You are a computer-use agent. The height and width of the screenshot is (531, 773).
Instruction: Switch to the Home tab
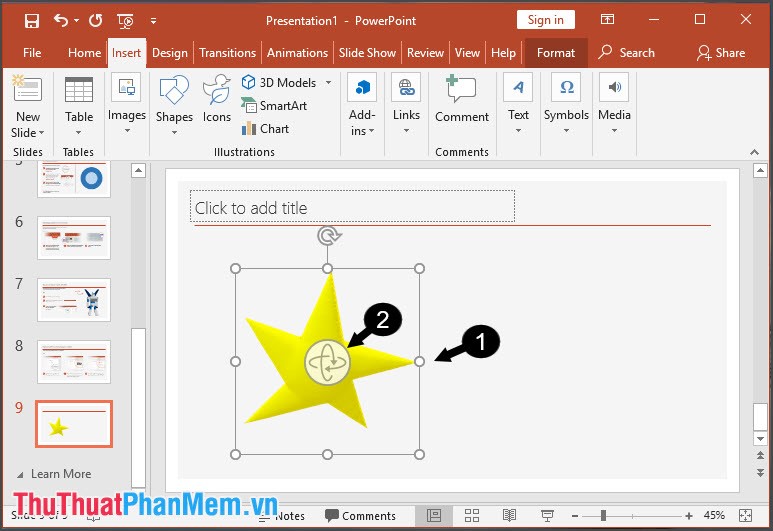(84, 53)
